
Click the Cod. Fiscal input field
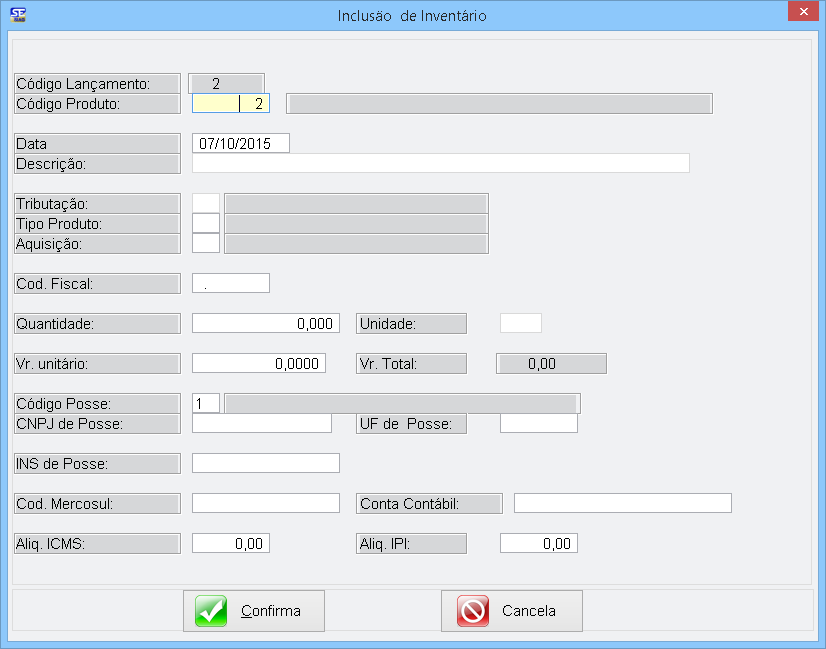tap(230, 283)
